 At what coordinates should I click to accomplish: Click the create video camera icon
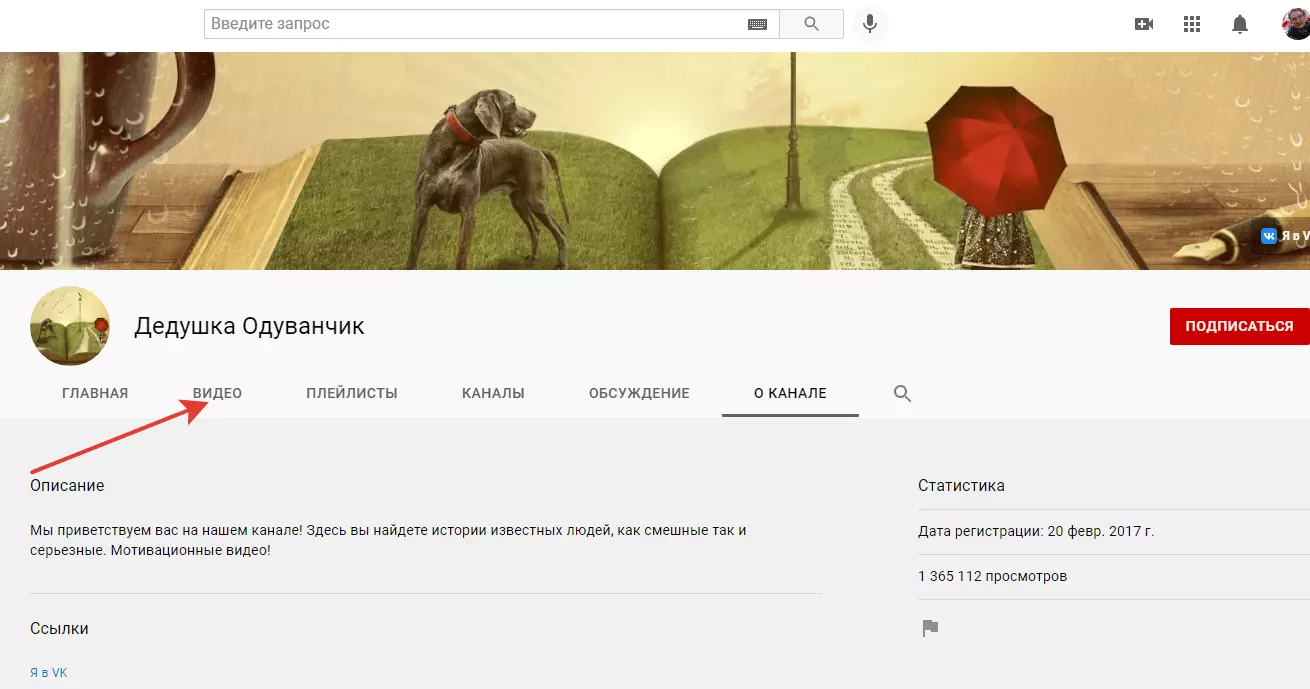tap(1144, 24)
